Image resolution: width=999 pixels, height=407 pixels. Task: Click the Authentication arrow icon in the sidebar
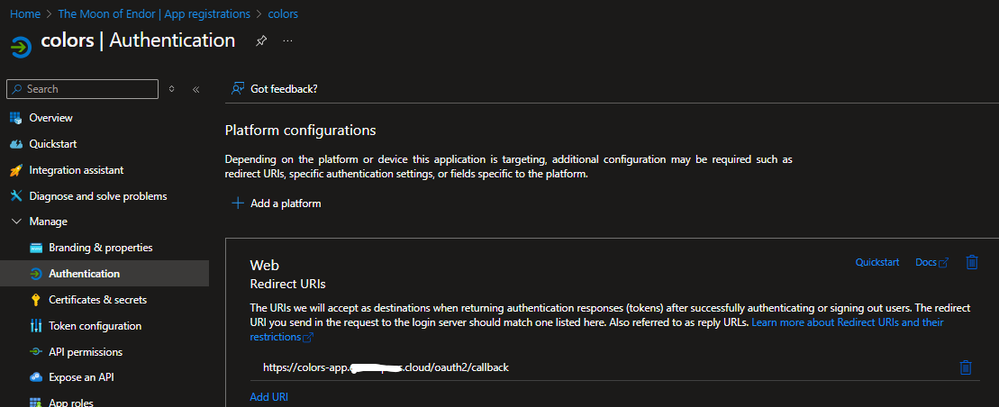point(36,273)
